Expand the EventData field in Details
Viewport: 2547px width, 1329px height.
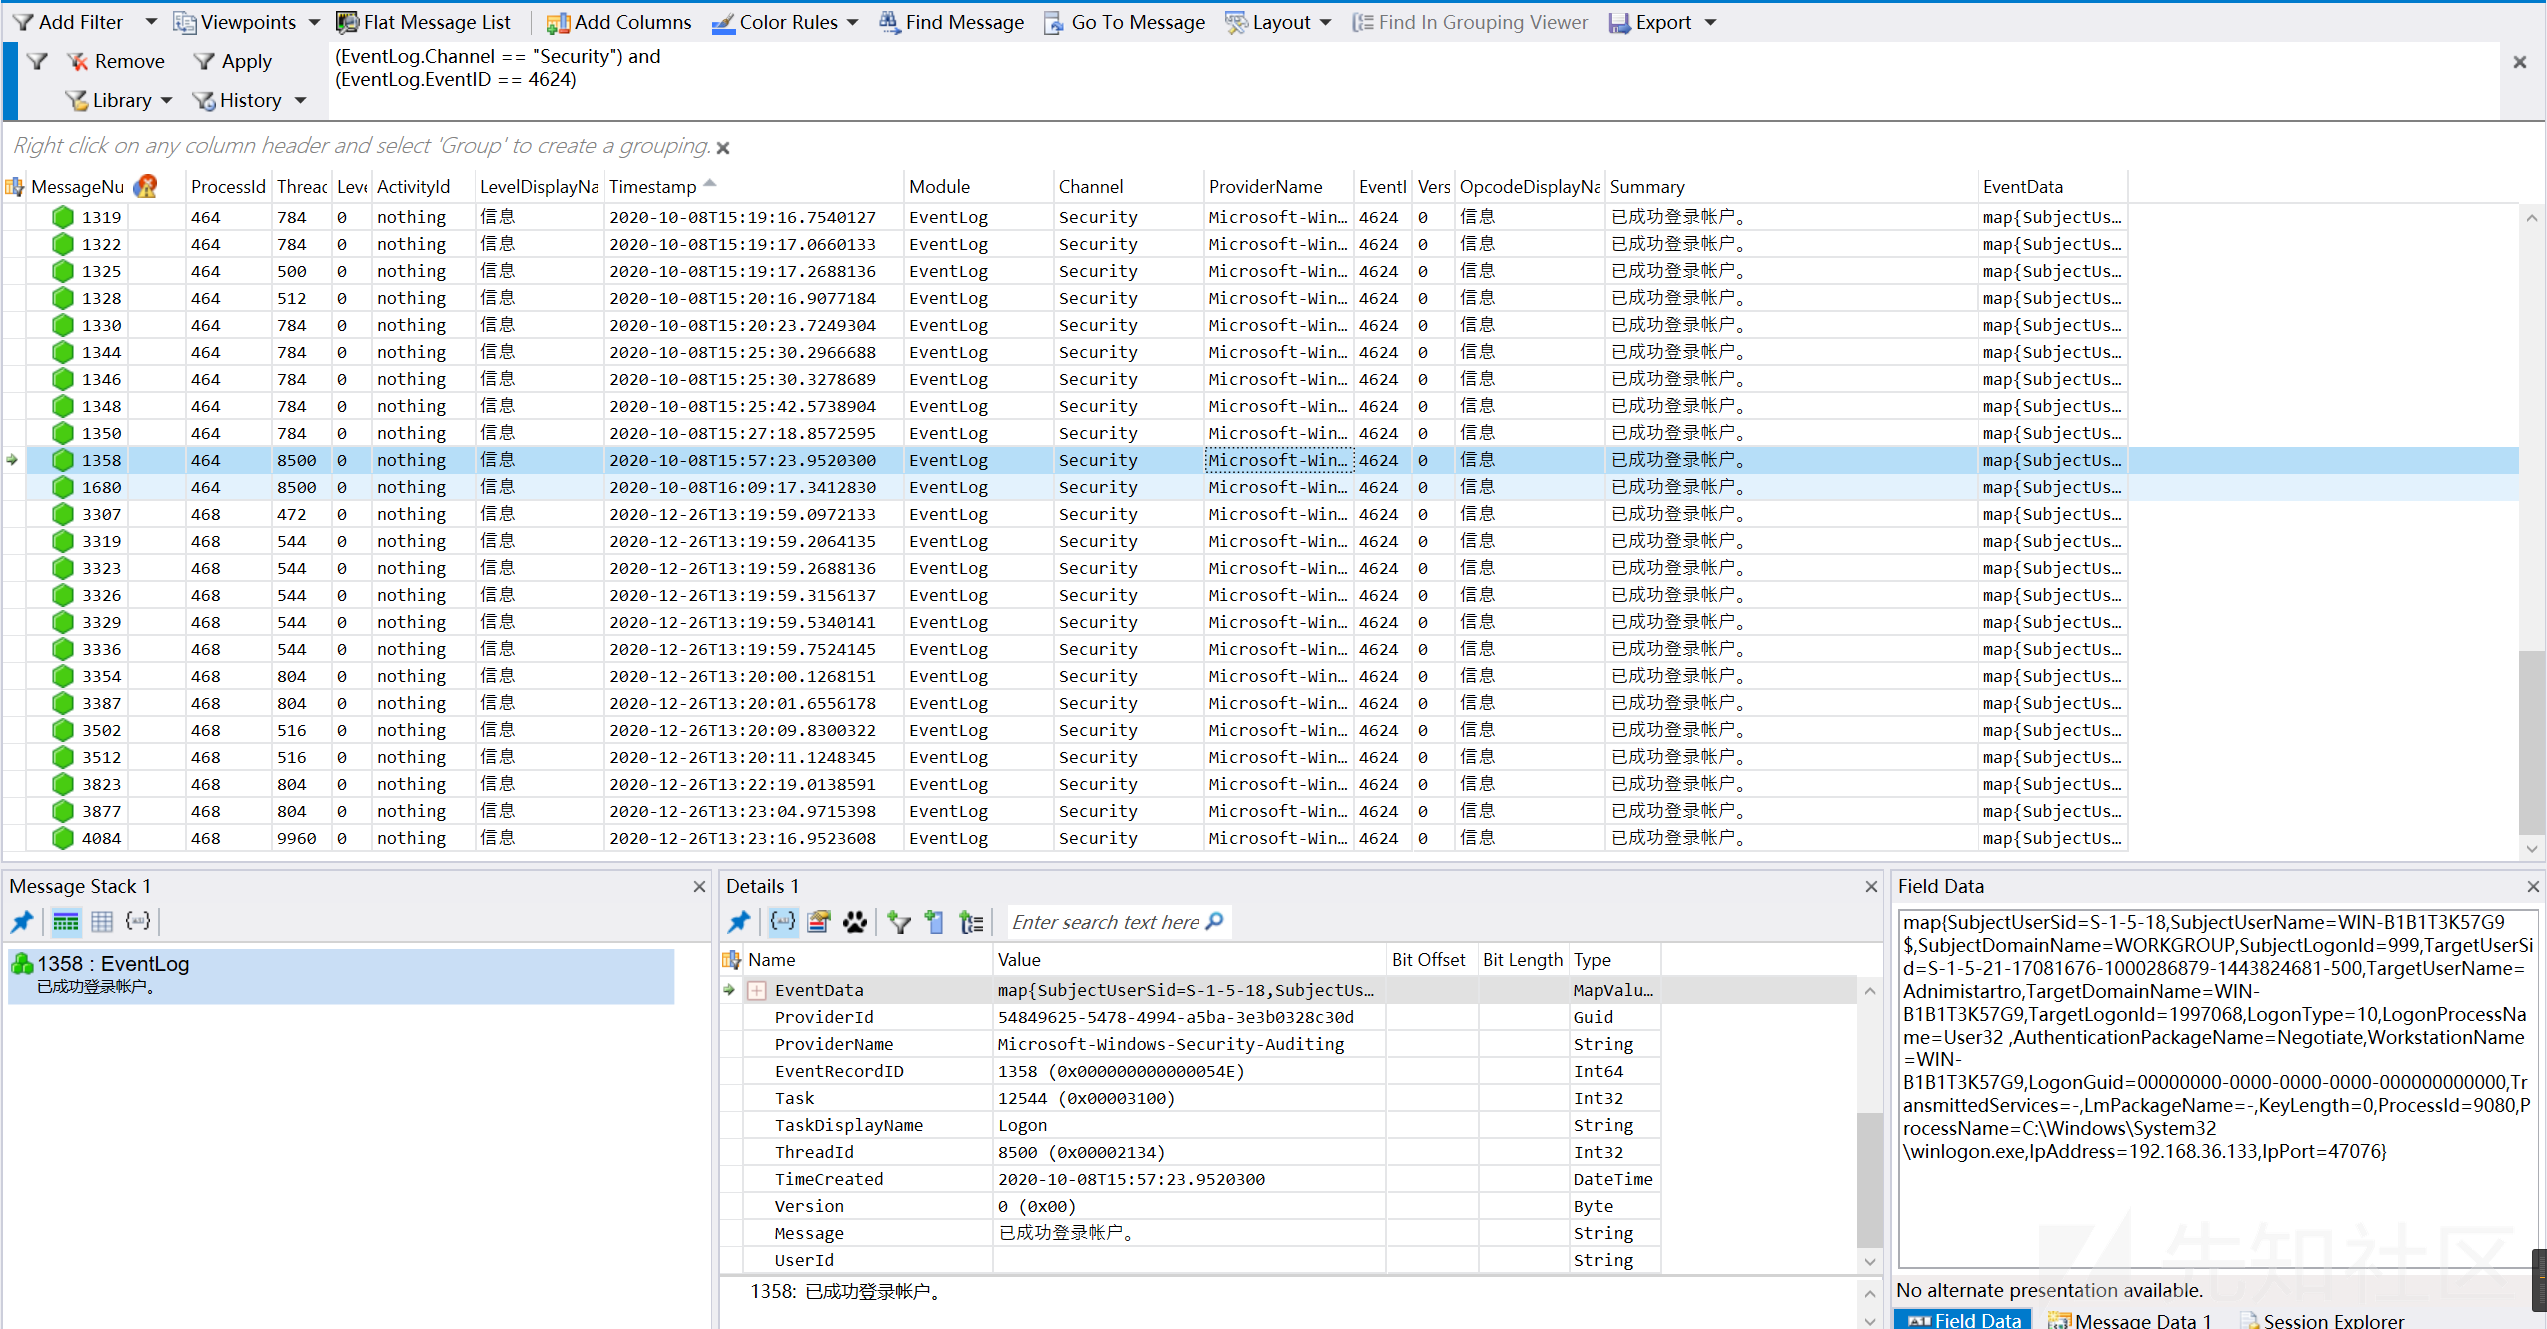[x=757, y=990]
